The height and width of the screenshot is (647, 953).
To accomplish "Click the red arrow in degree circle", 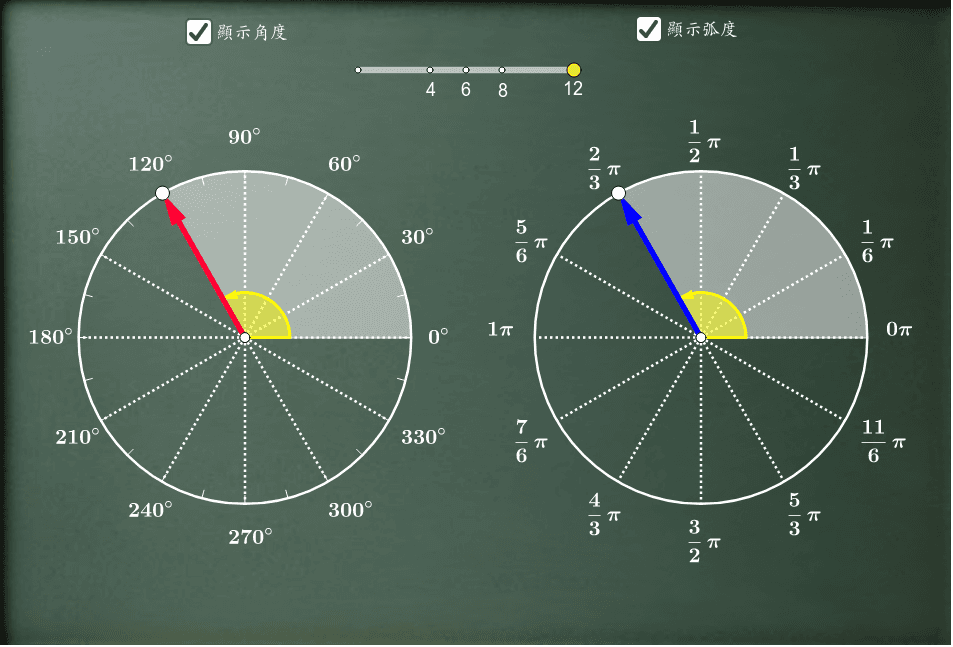I will pos(204,266).
